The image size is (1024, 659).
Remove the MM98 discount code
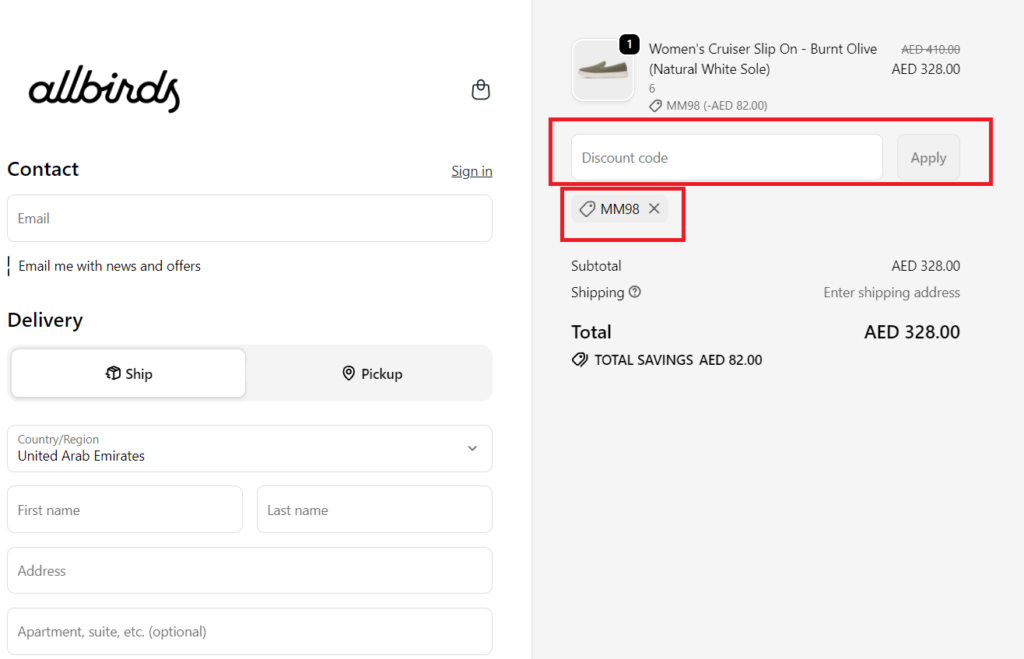click(654, 208)
